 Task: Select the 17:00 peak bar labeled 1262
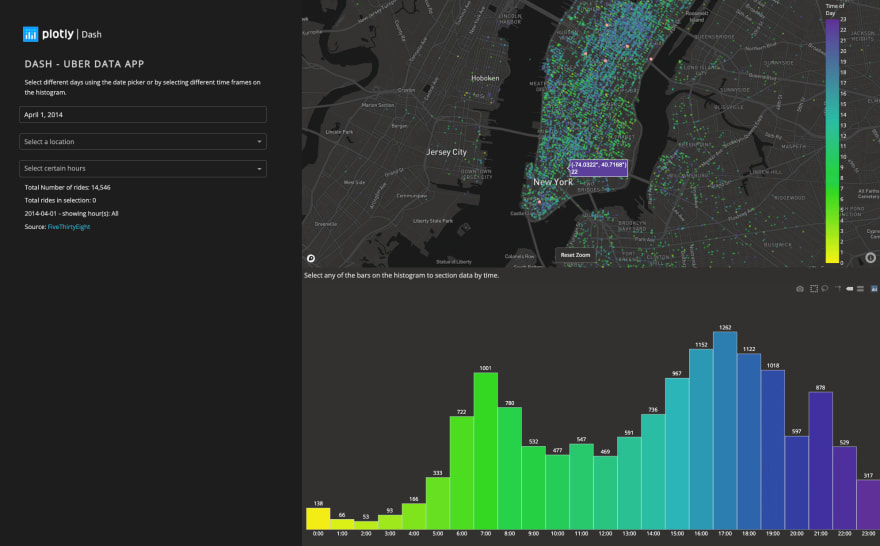(725, 430)
